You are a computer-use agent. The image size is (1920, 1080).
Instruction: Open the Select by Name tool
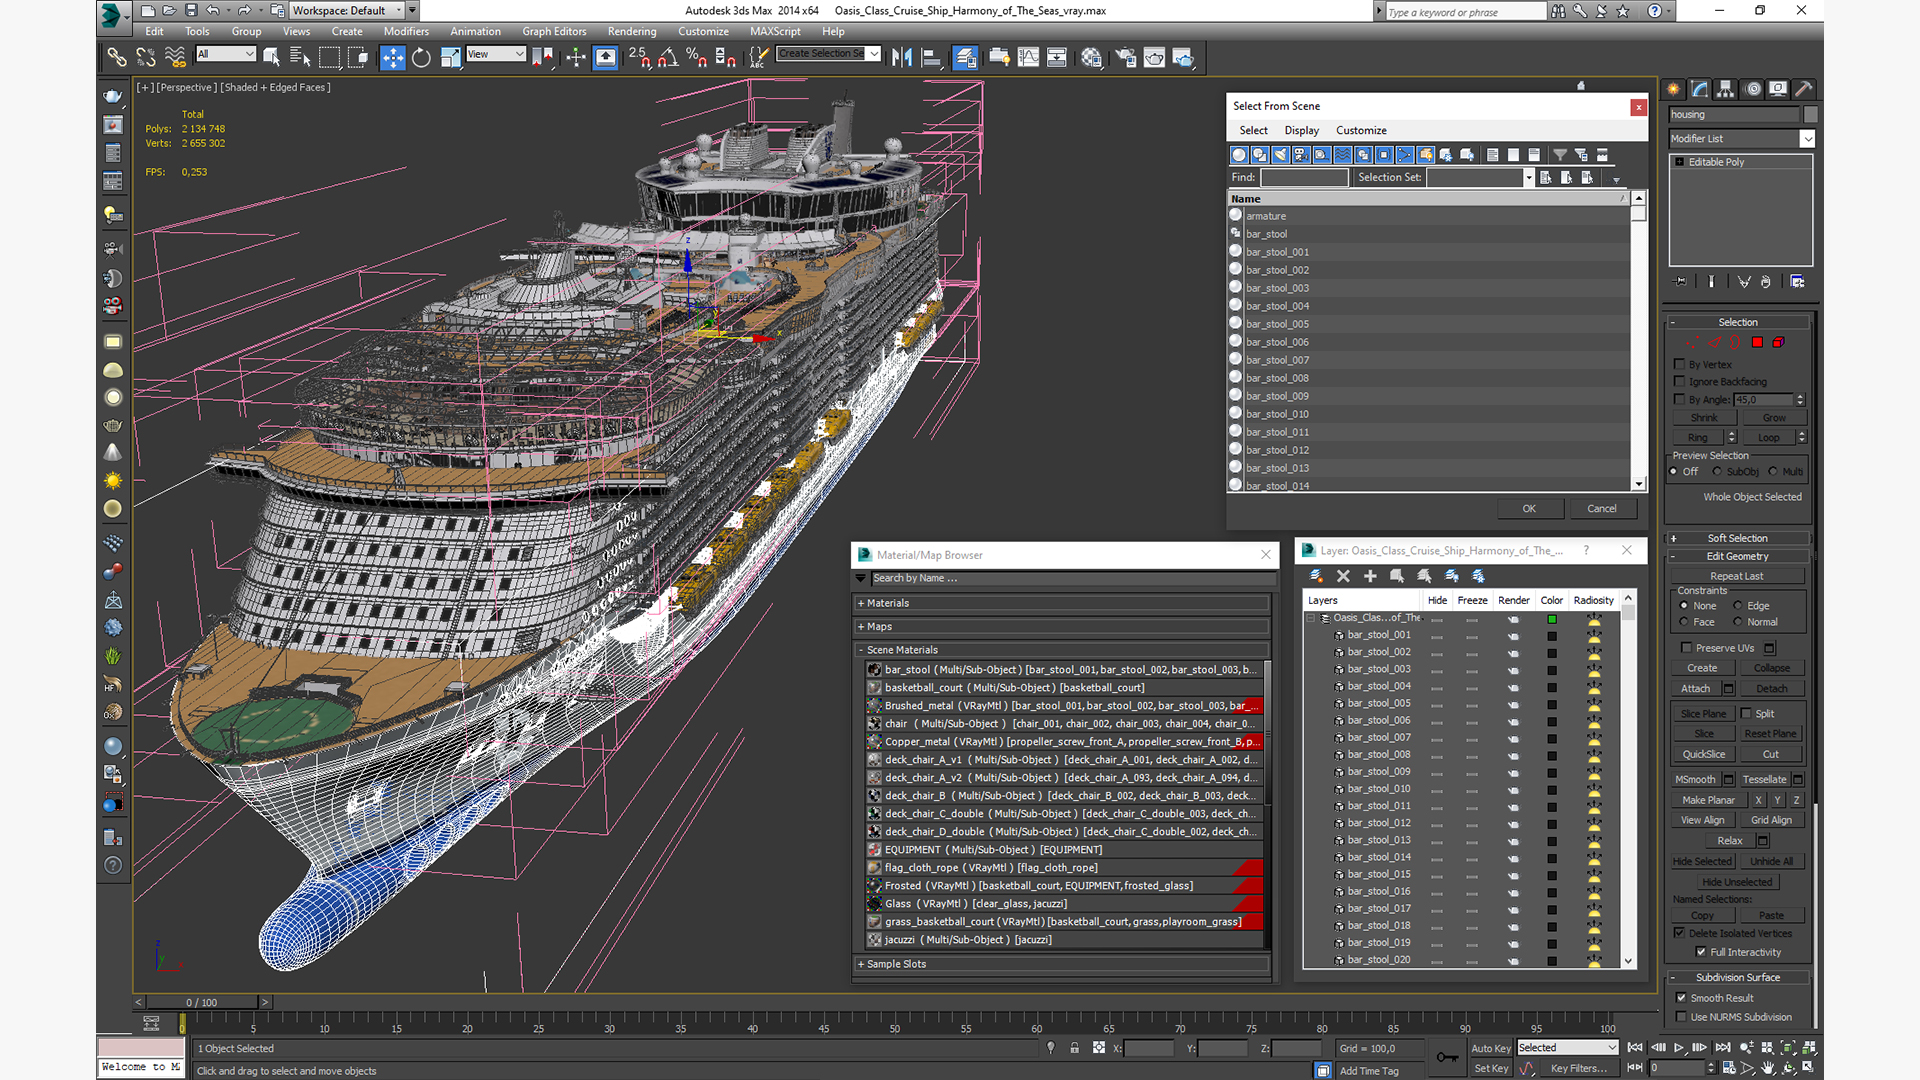coord(299,58)
